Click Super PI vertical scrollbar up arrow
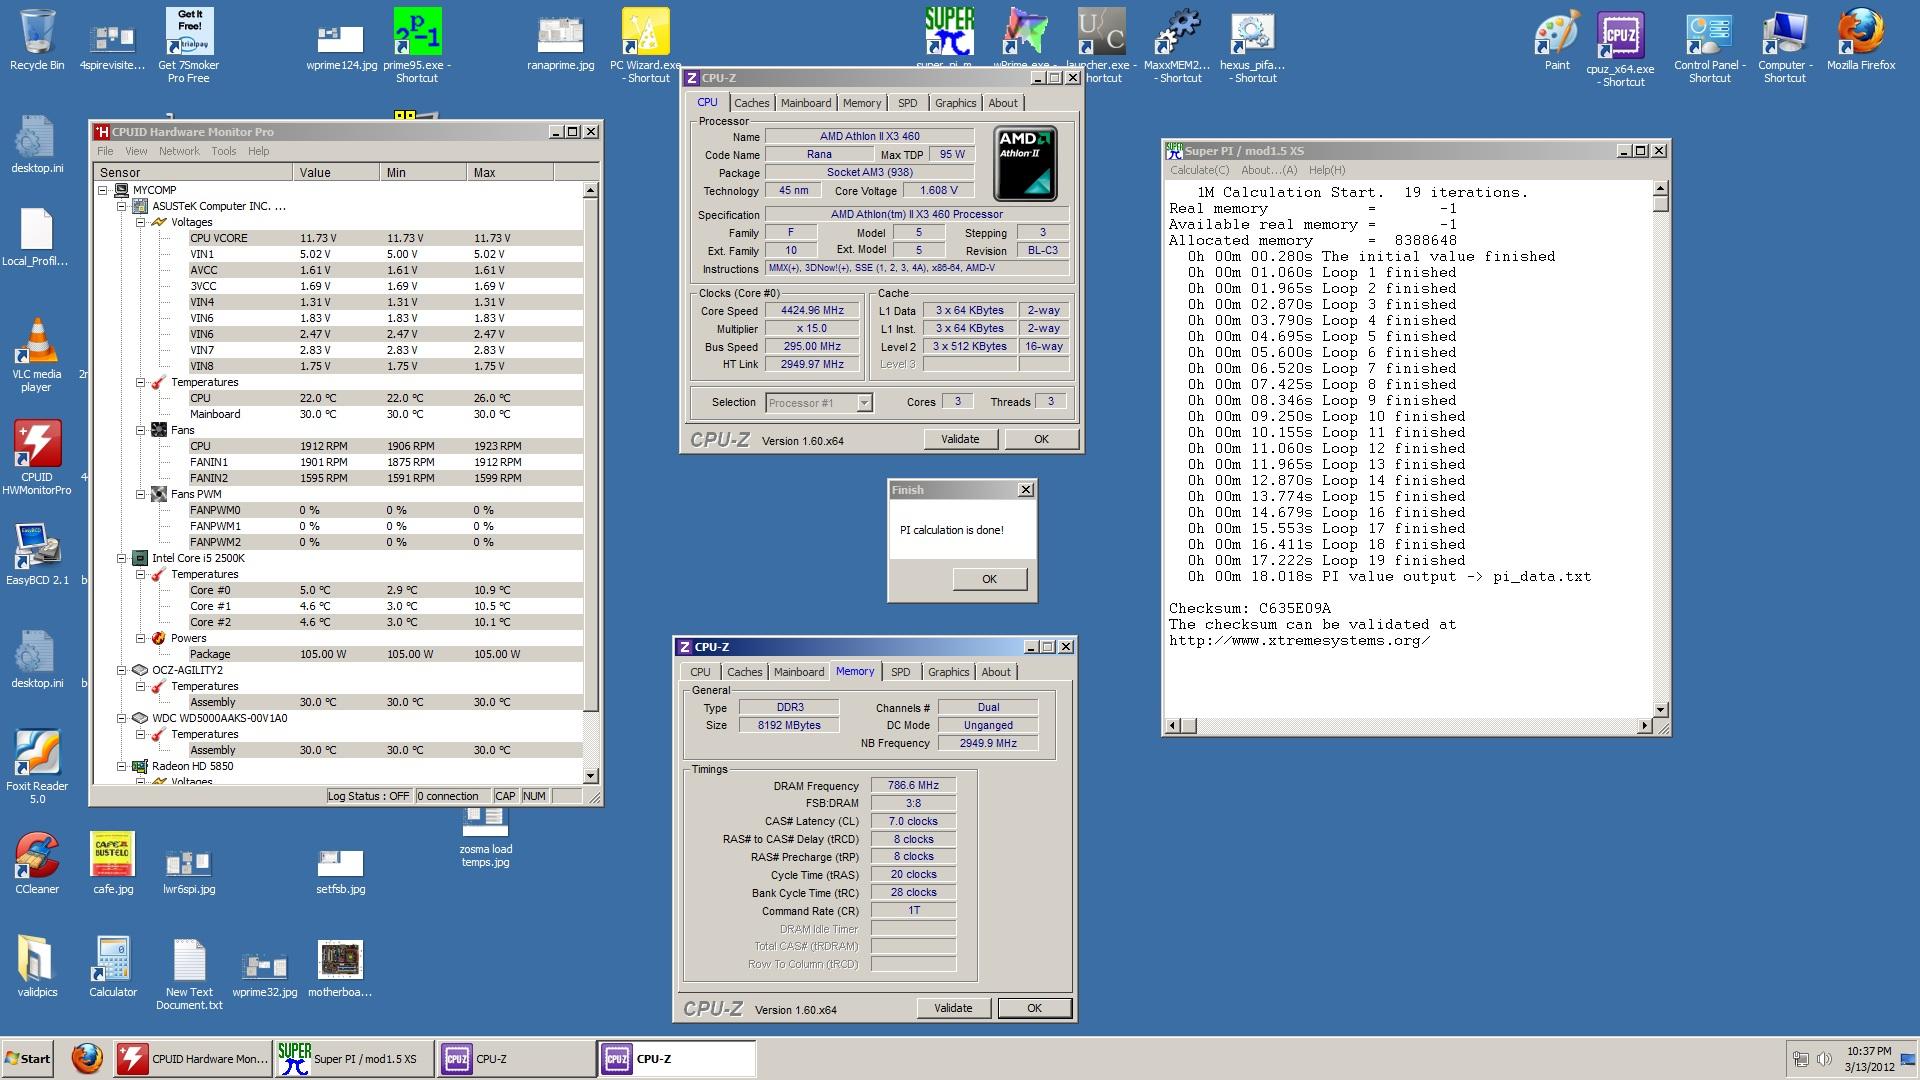The image size is (1920, 1080). [1660, 188]
